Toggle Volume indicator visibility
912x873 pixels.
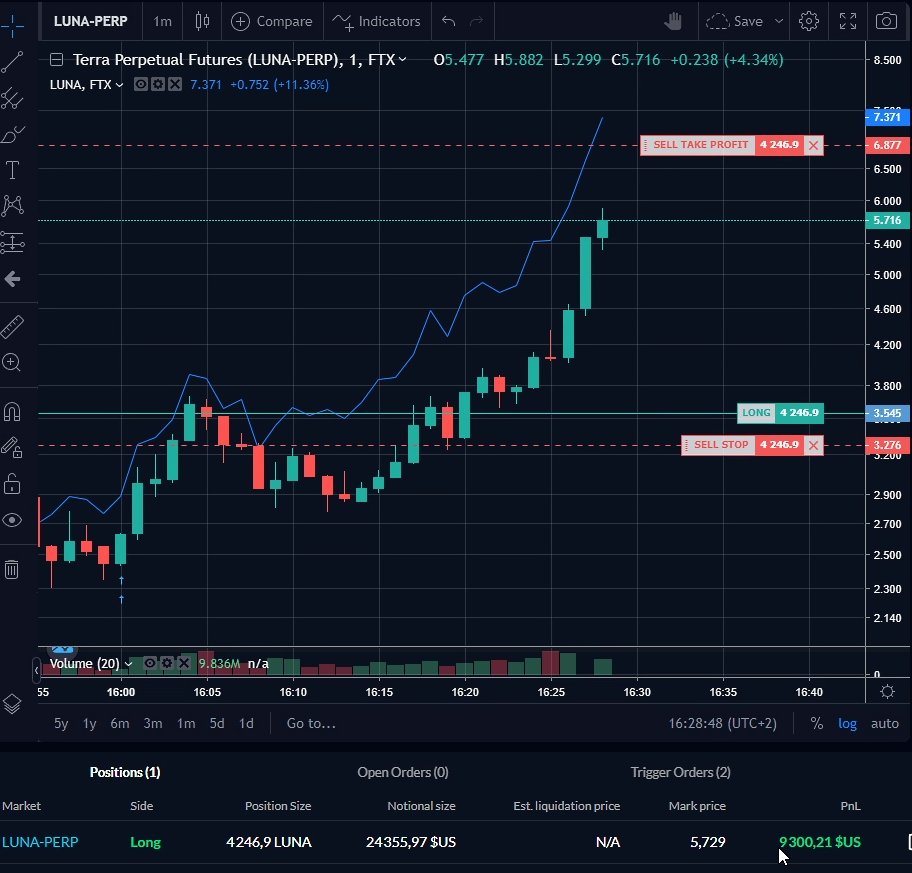click(x=149, y=663)
